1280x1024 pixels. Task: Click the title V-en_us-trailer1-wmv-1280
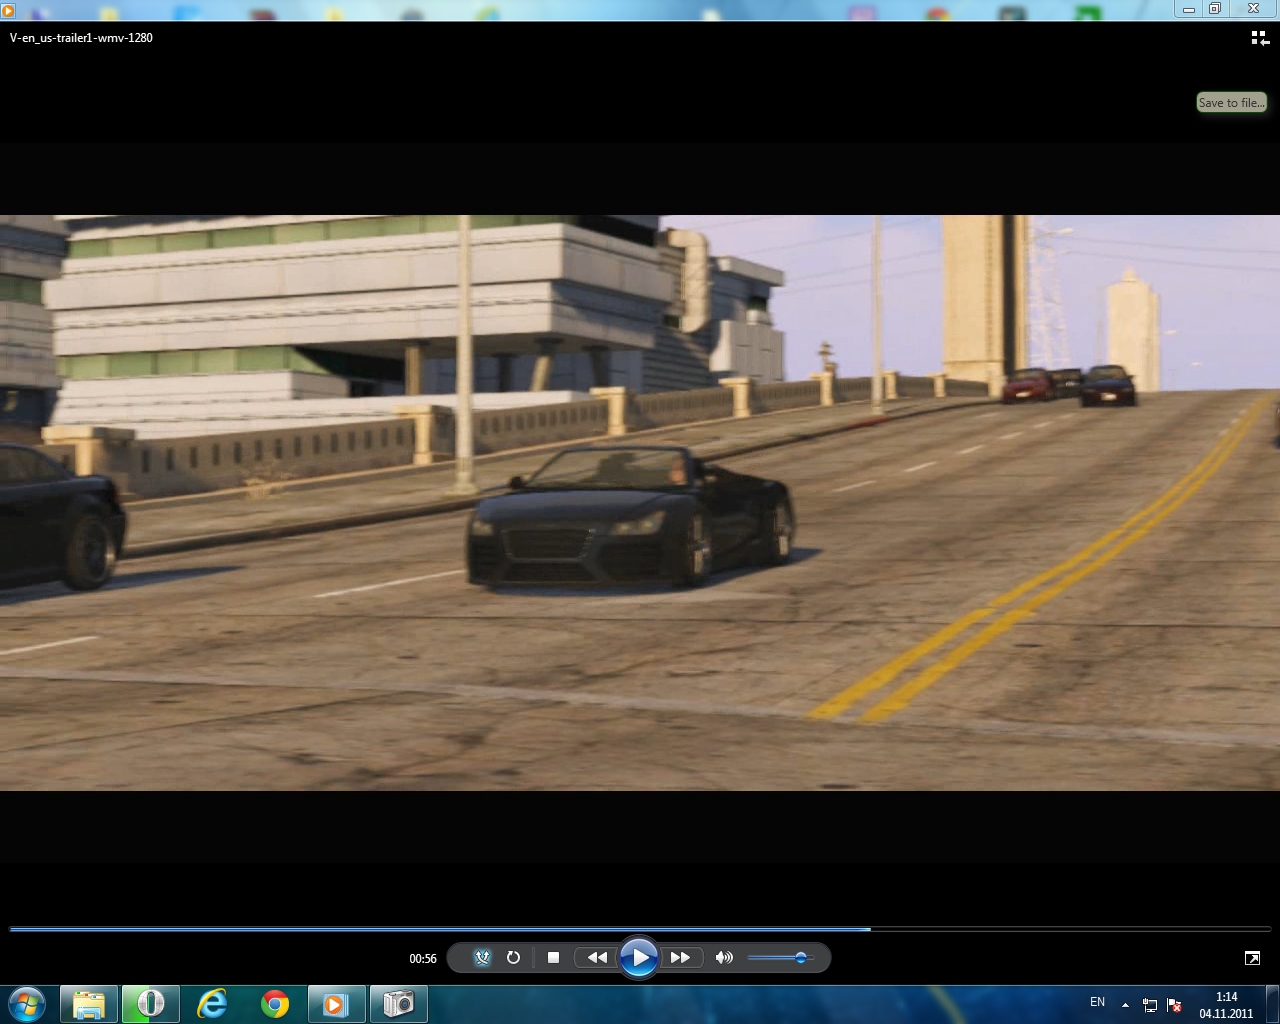coord(81,38)
